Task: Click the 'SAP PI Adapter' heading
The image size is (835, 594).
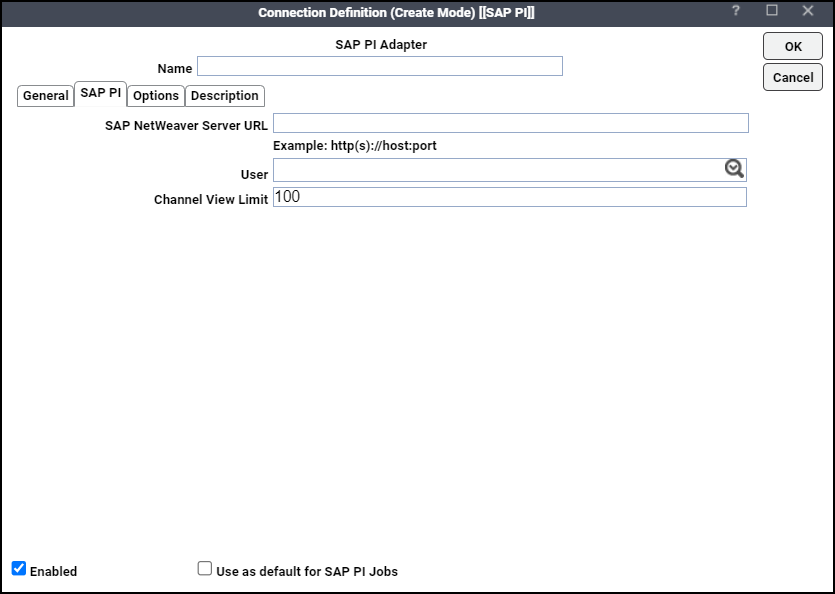Action: [x=381, y=45]
